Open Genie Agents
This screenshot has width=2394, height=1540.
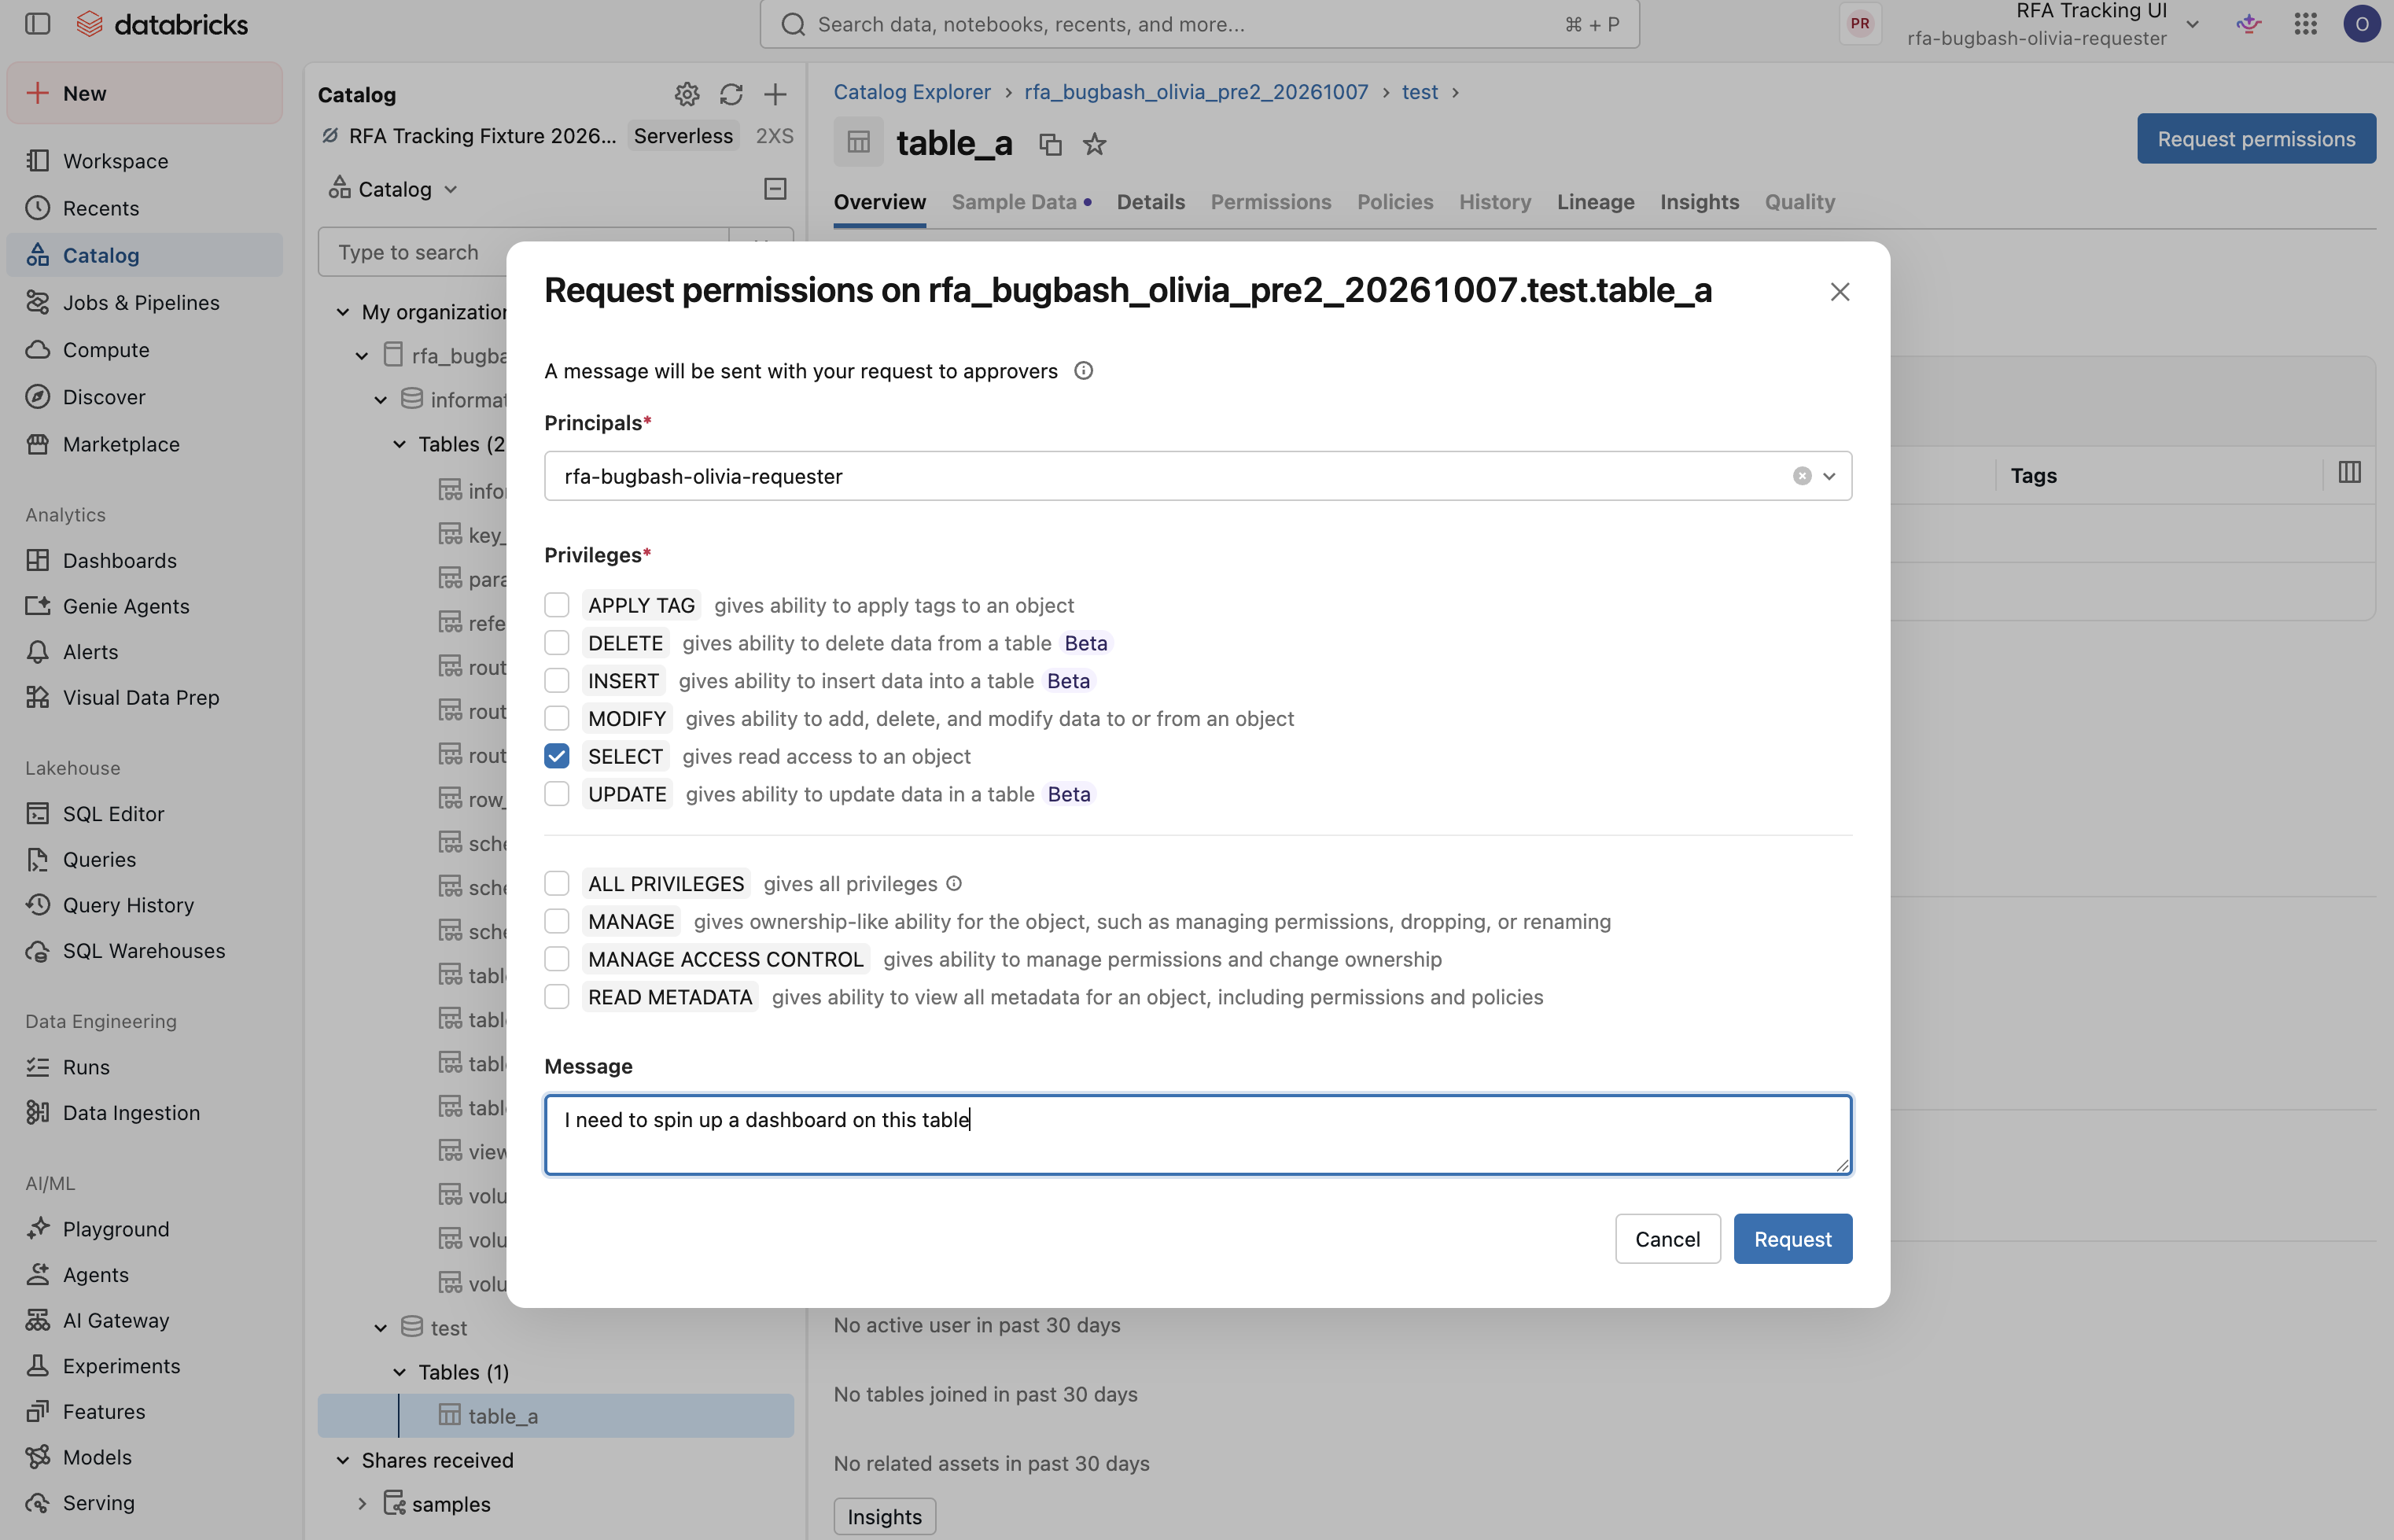(x=126, y=606)
